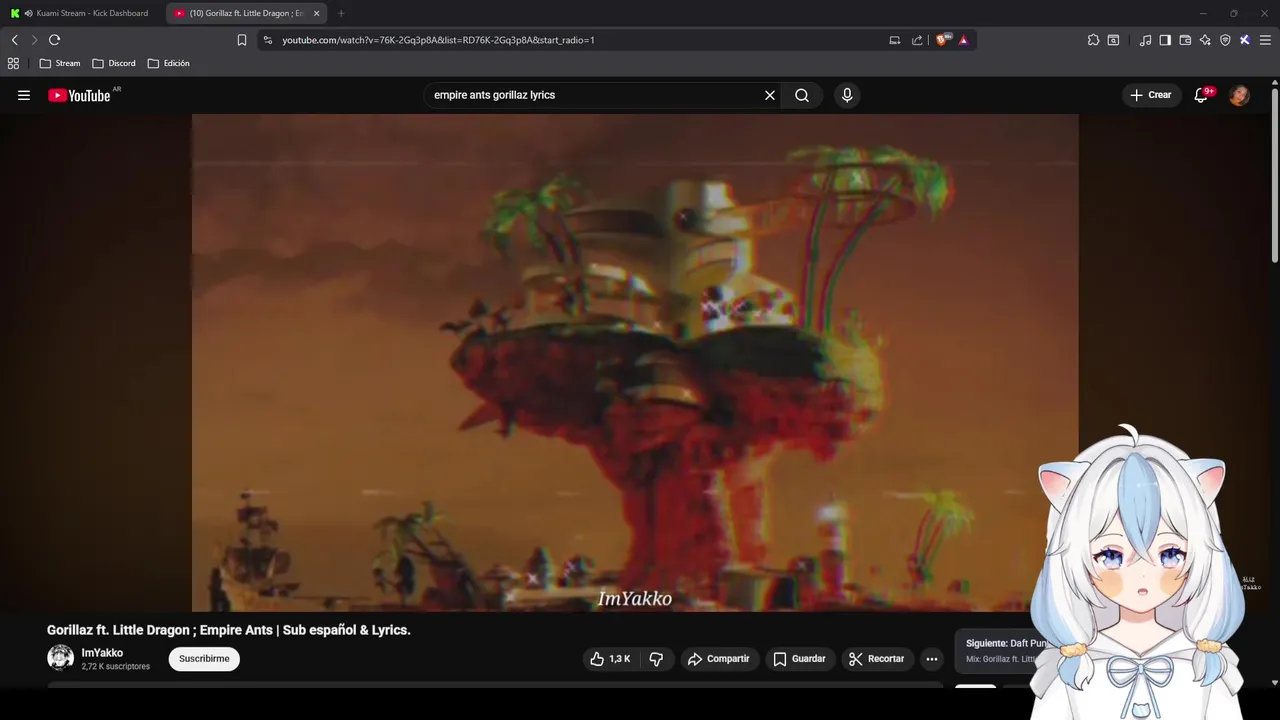This screenshot has height=720, width=1280.
Task: Open ImYakko channel avatar
Action: [61, 658]
